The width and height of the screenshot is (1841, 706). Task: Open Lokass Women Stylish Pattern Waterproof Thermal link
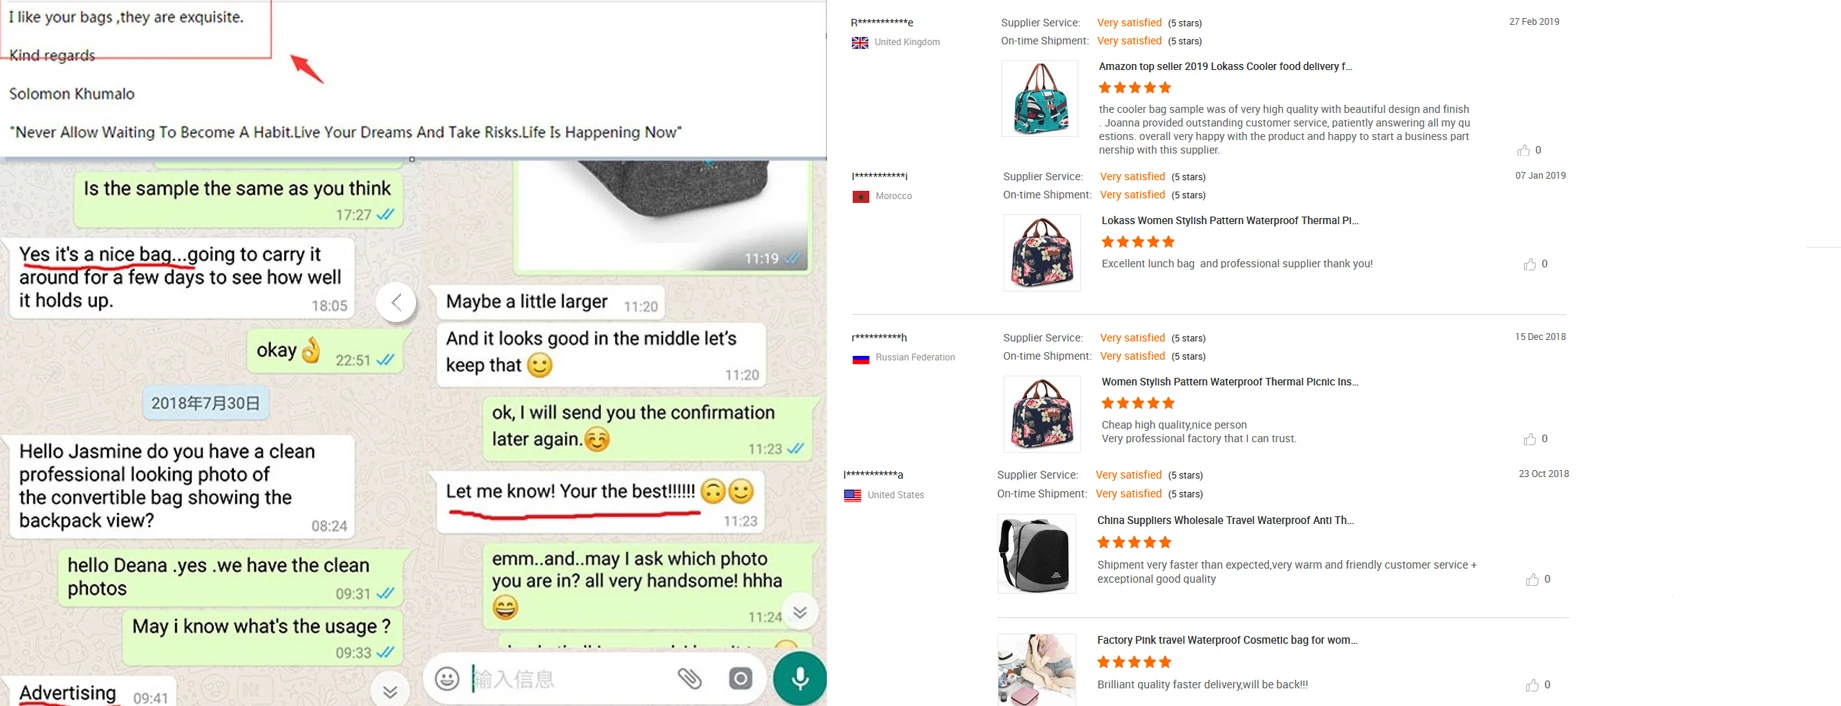1229,220
